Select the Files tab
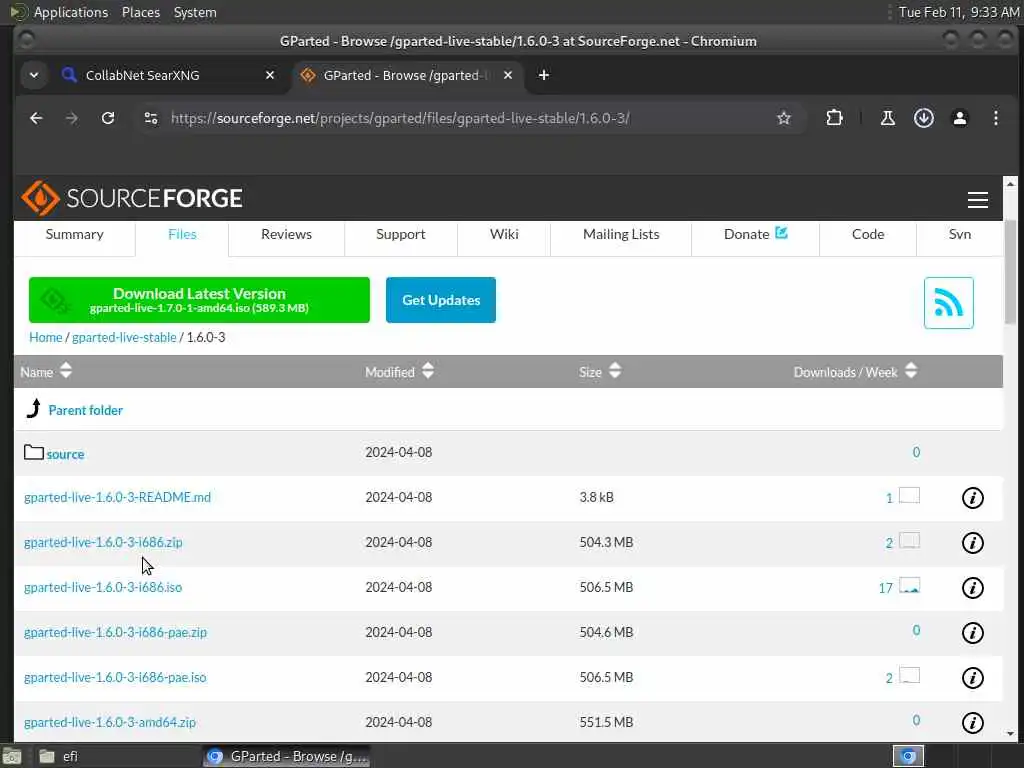Image resolution: width=1024 pixels, height=768 pixels. click(x=182, y=234)
